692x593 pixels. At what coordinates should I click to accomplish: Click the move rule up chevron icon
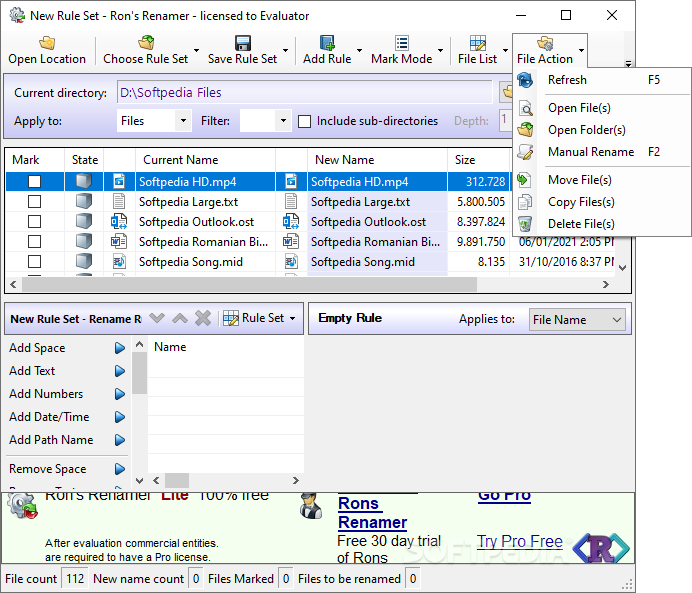pyautogui.click(x=180, y=318)
